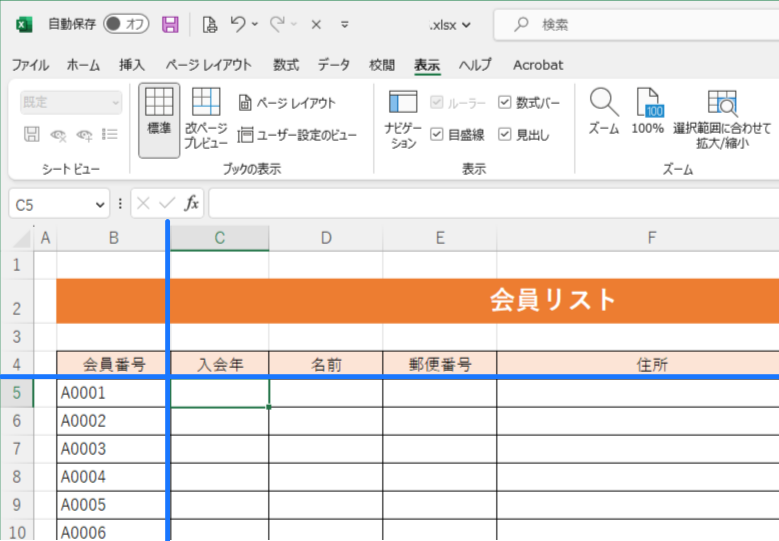Uncheck the 数式バー formula bar checkbox
The height and width of the screenshot is (541, 779).
click(505, 103)
